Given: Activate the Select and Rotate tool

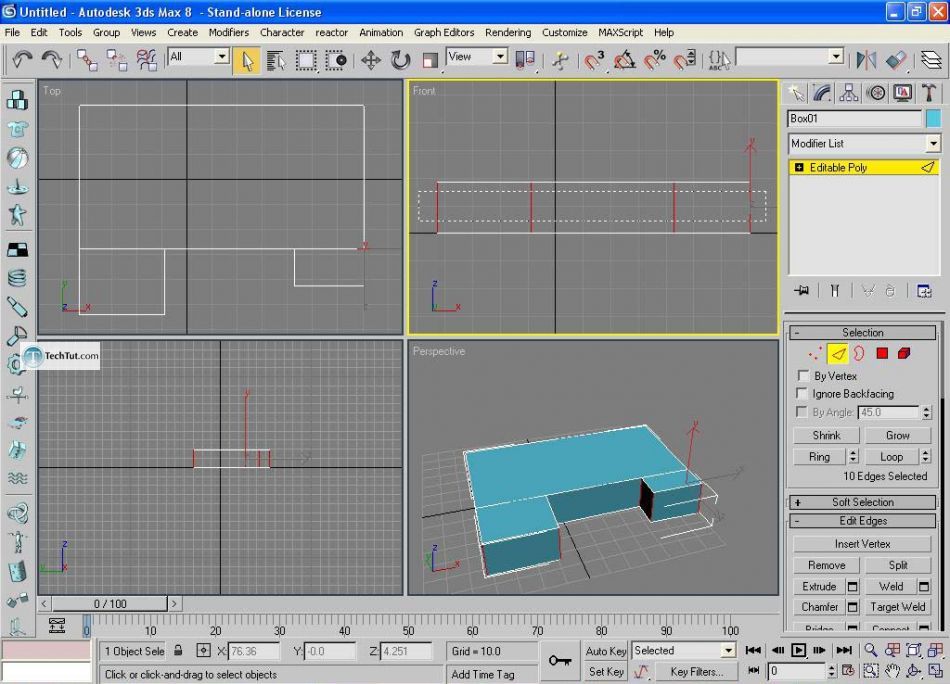Looking at the screenshot, I should (x=400, y=60).
